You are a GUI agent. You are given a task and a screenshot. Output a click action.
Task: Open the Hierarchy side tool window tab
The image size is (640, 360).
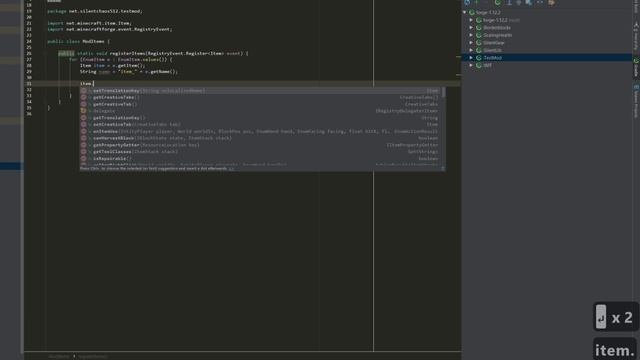click(x=636, y=36)
